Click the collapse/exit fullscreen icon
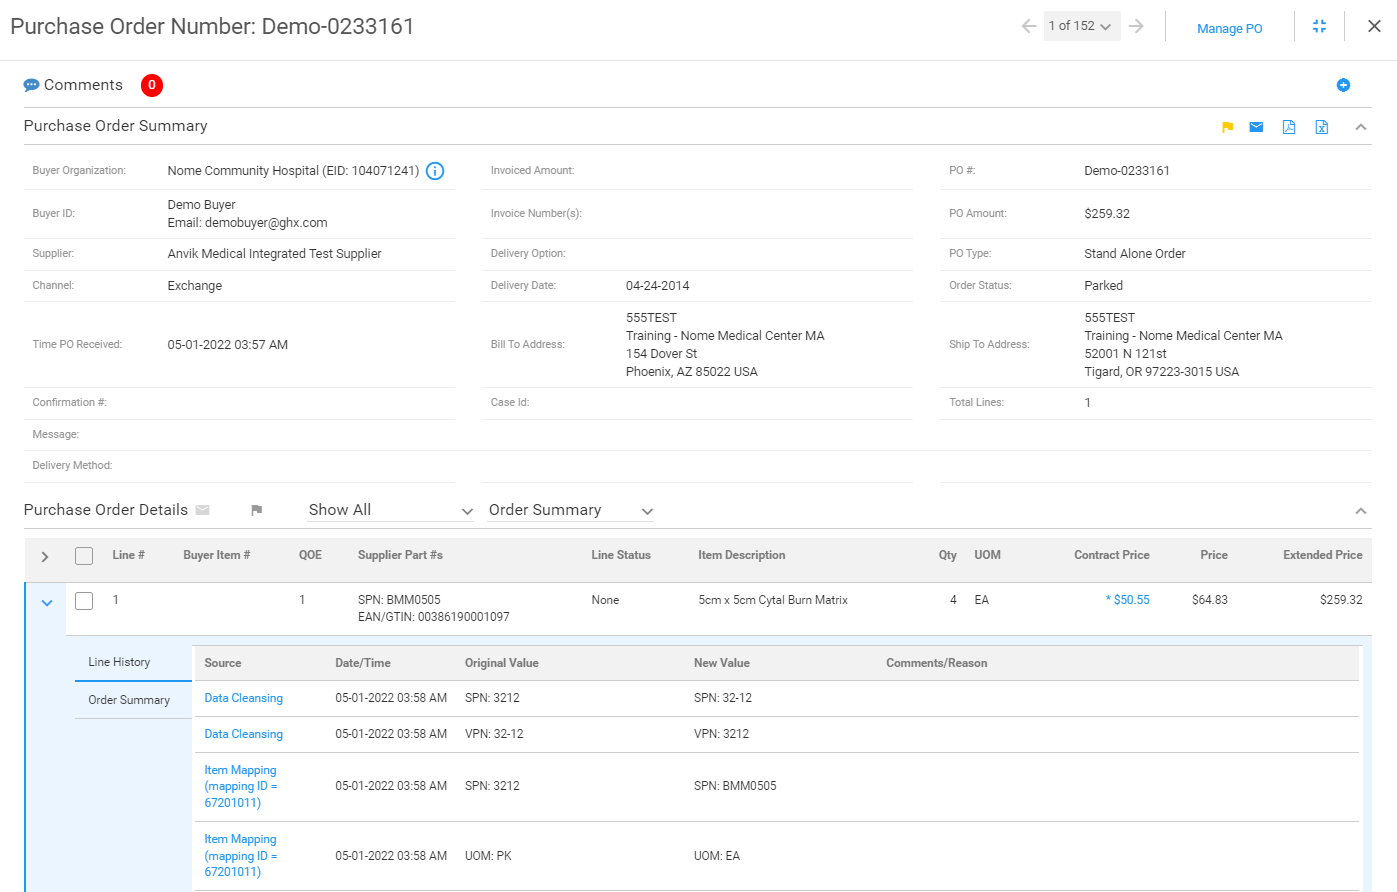Image resolution: width=1397 pixels, height=892 pixels. pos(1320,26)
